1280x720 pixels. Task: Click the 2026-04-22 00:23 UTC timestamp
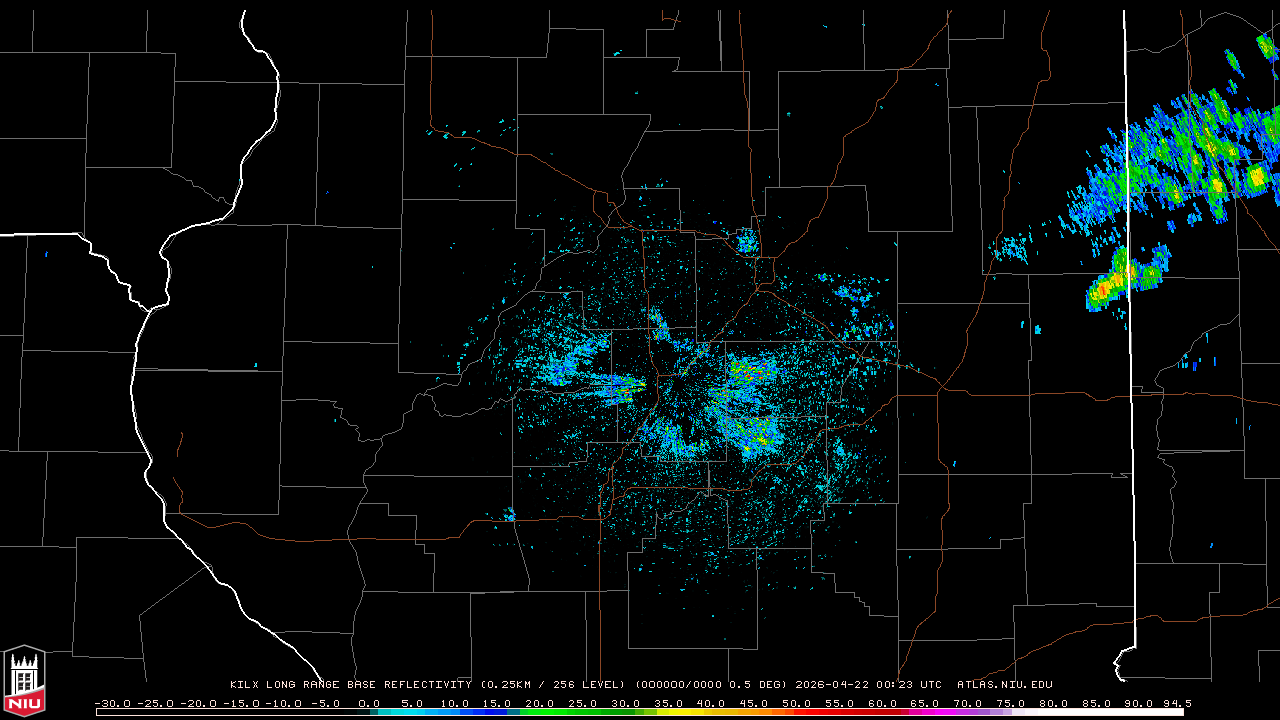pyautogui.click(x=869, y=685)
